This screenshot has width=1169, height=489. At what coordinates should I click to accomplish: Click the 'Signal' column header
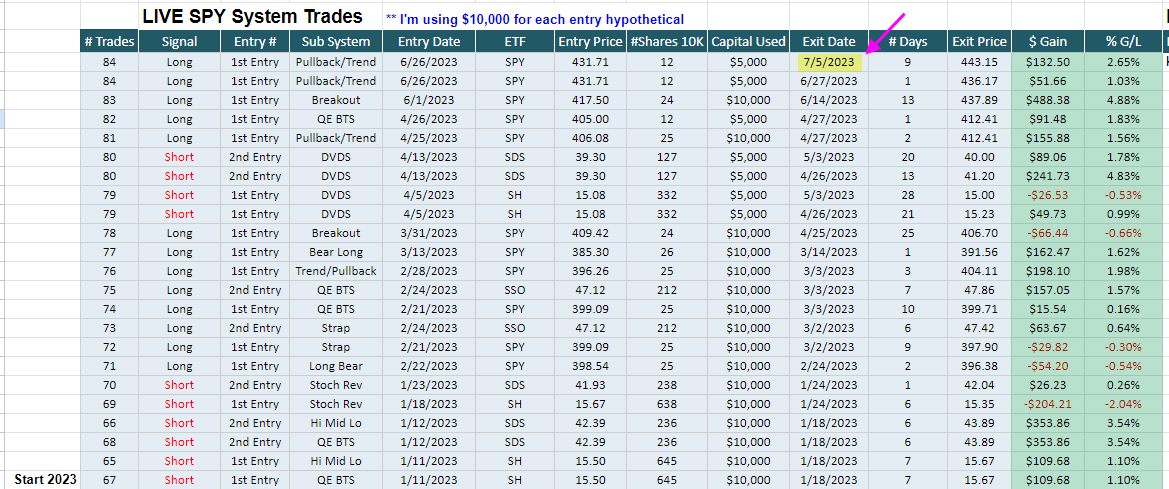(180, 42)
